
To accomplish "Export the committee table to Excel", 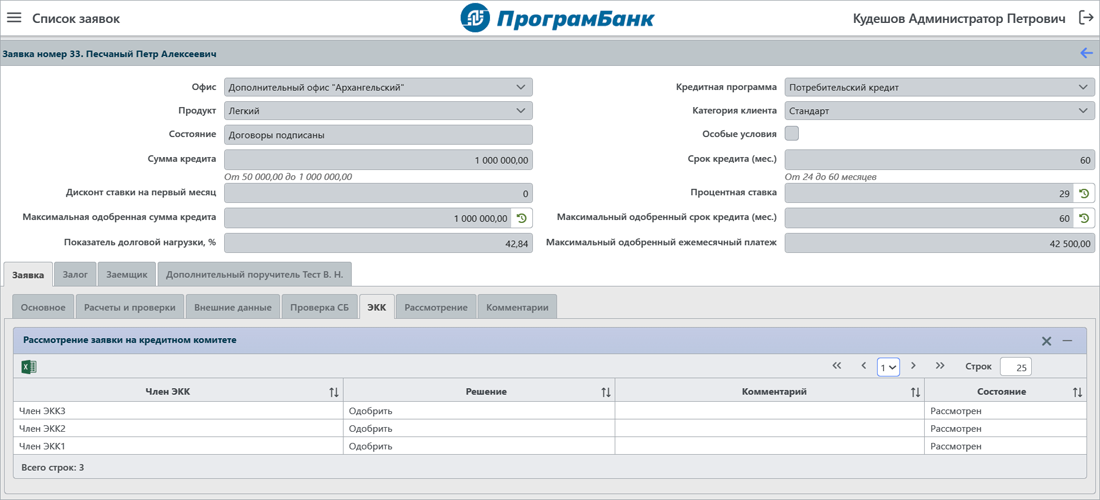I will (x=29, y=367).
